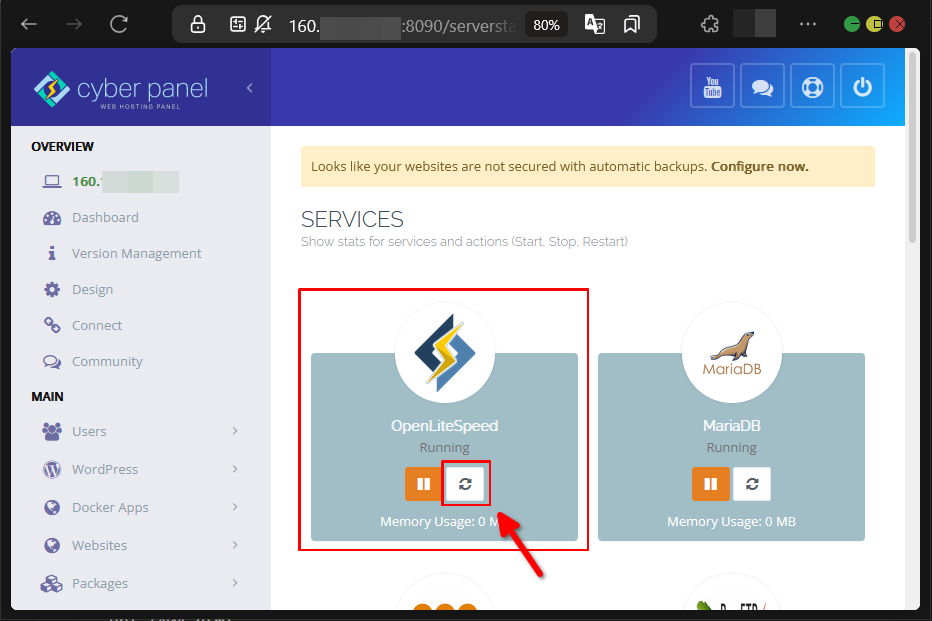Open the browser three-dots menu
The height and width of the screenshot is (621, 932).
coord(808,24)
